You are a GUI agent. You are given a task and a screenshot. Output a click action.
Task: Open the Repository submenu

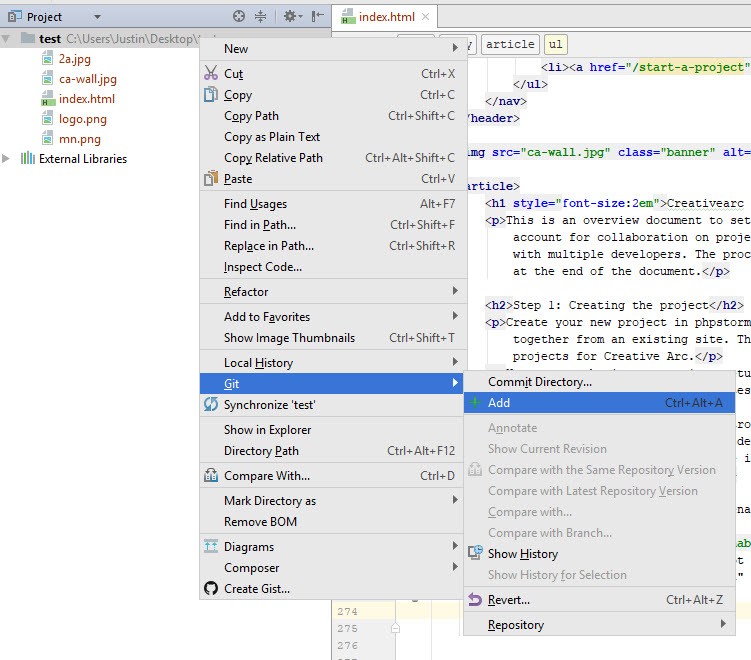515,625
